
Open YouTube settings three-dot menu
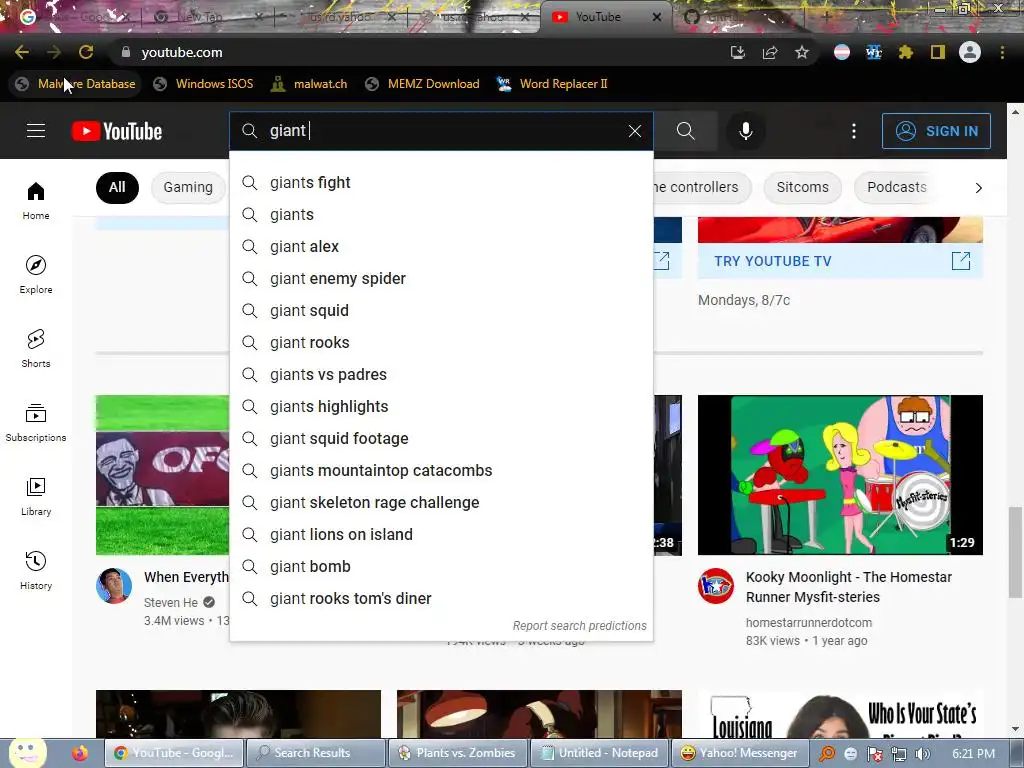tap(854, 131)
